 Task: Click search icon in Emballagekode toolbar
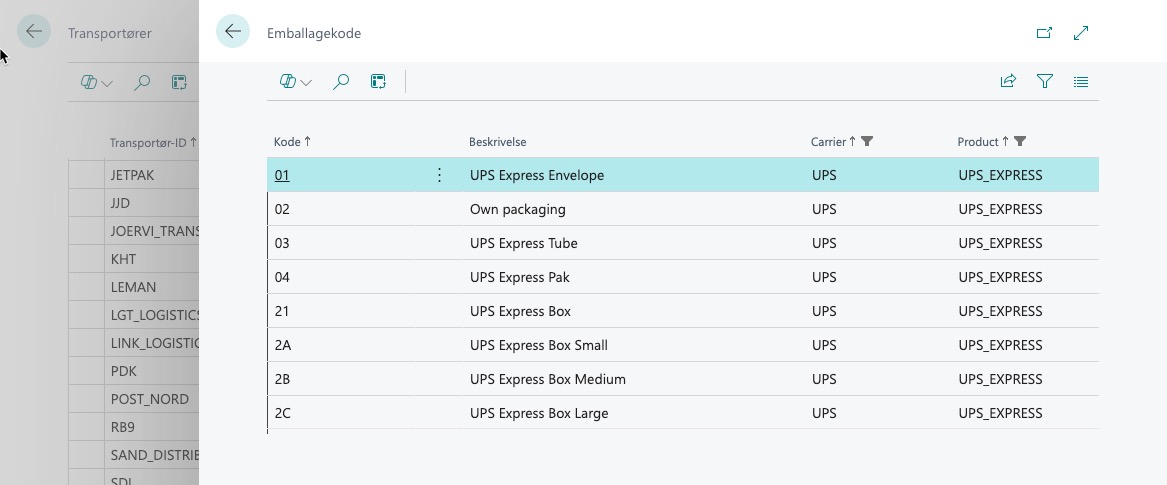pos(341,82)
